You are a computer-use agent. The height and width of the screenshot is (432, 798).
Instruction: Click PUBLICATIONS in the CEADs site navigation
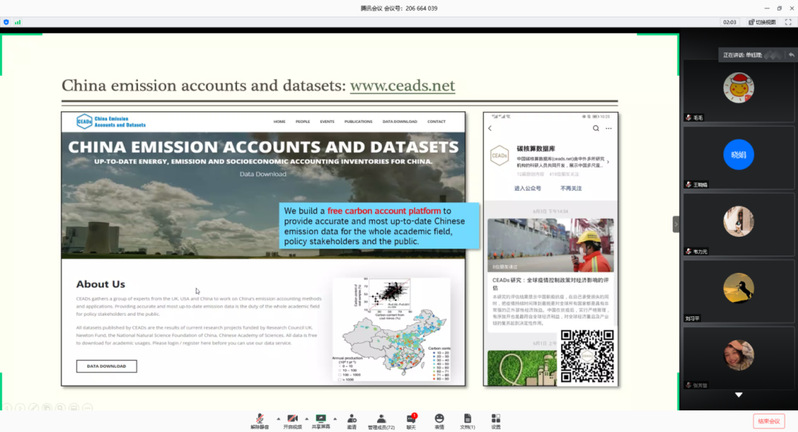point(358,122)
